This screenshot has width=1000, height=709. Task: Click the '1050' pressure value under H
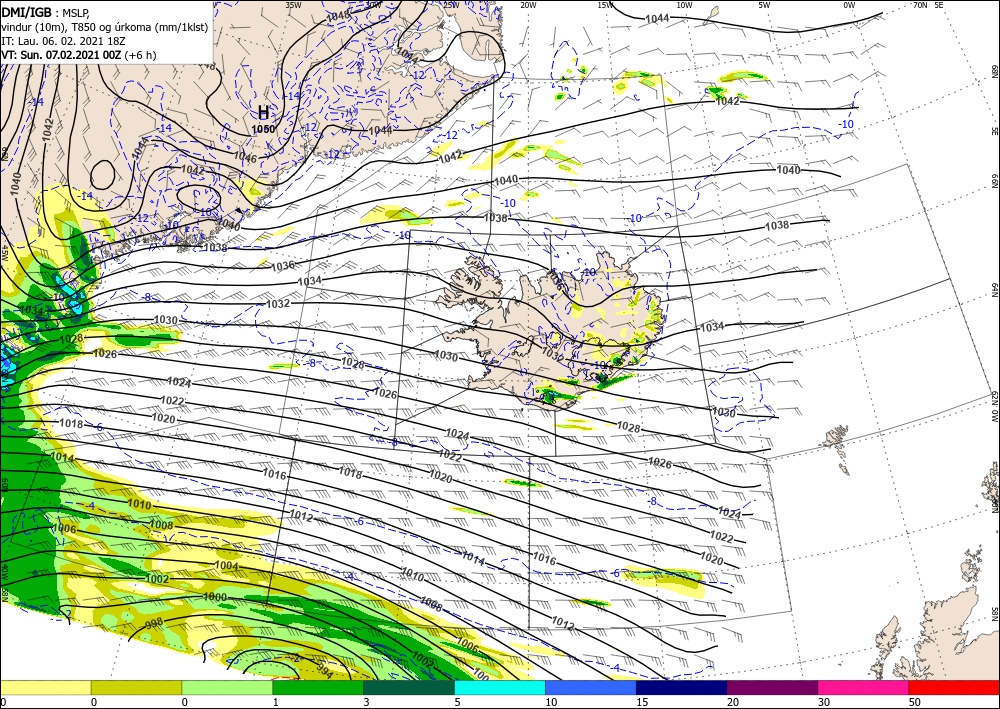pos(263,129)
